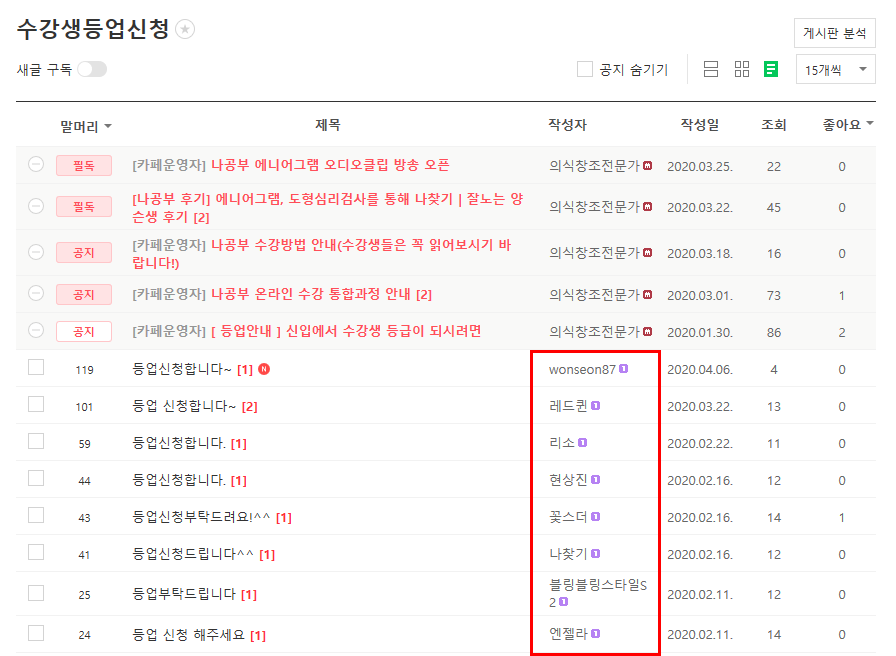896x656 pixels.
Task: Open post 등업 신청 해주세요
Action: (x=189, y=635)
